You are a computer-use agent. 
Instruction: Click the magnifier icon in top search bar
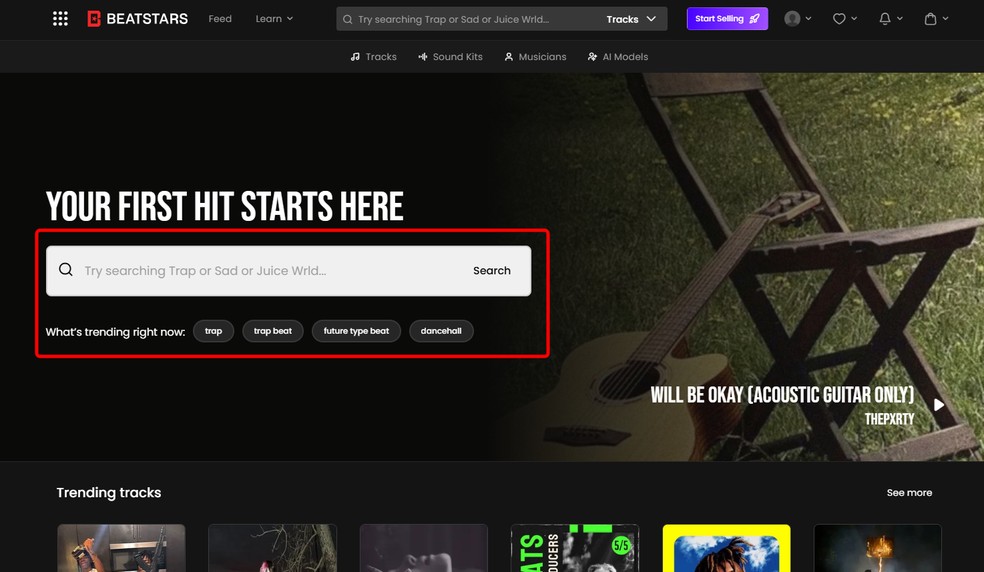click(x=347, y=19)
